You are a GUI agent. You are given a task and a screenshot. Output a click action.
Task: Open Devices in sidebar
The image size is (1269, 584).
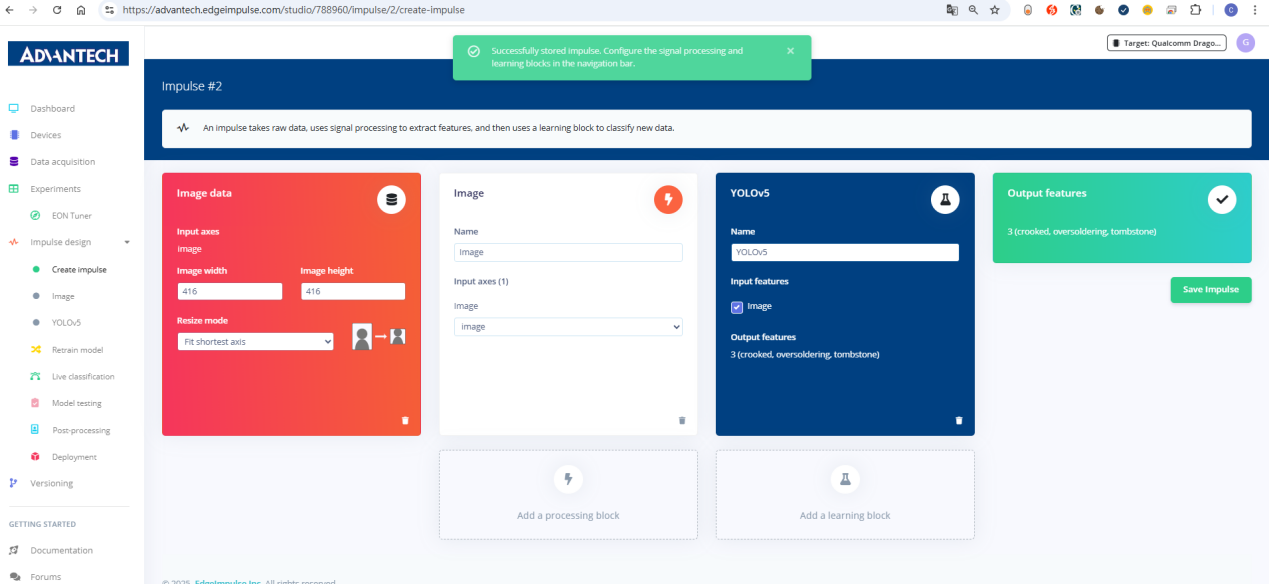(45, 135)
